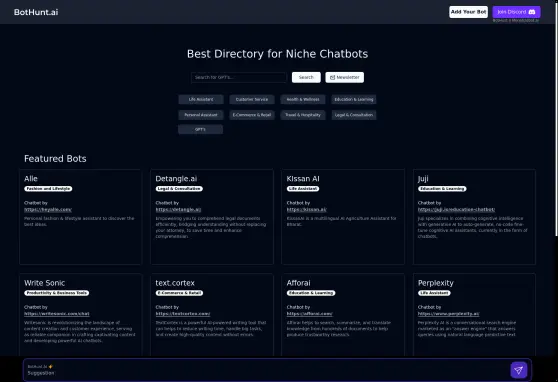Click the Kissan AI card title
The height and width of the screenshot is (382, 558).
coord(303,179)
